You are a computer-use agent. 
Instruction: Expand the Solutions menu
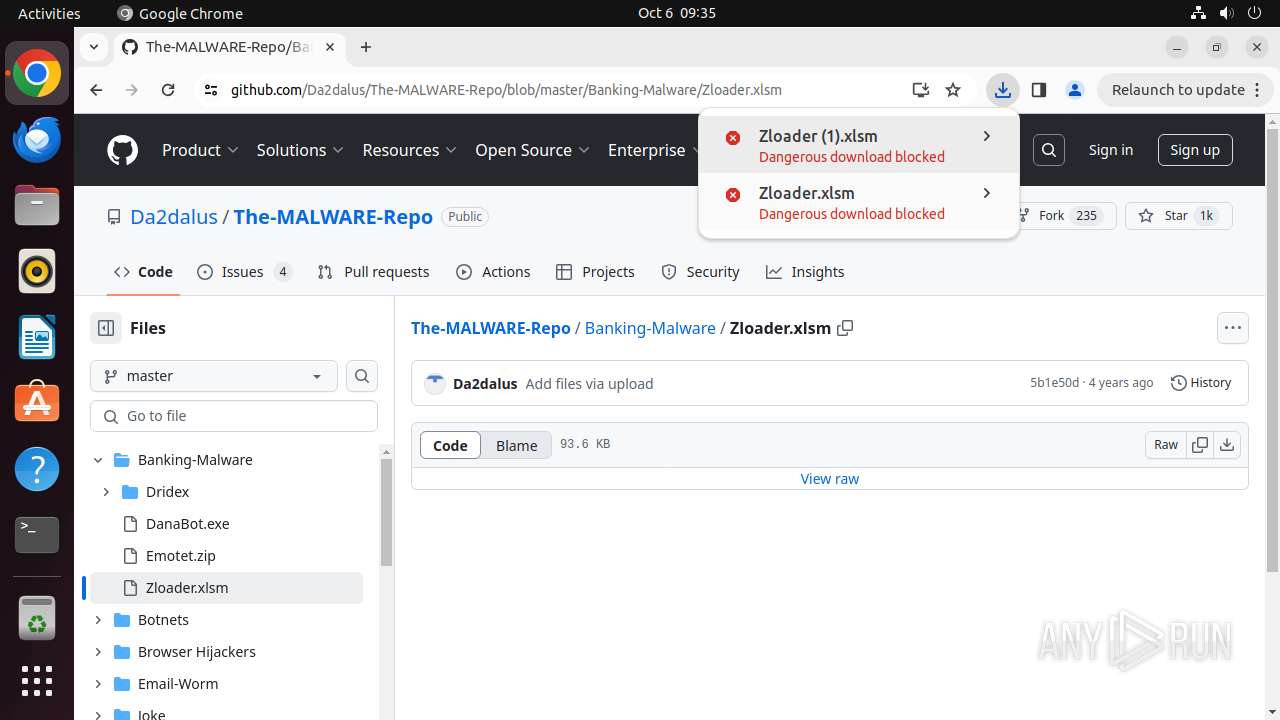[300, 150]
